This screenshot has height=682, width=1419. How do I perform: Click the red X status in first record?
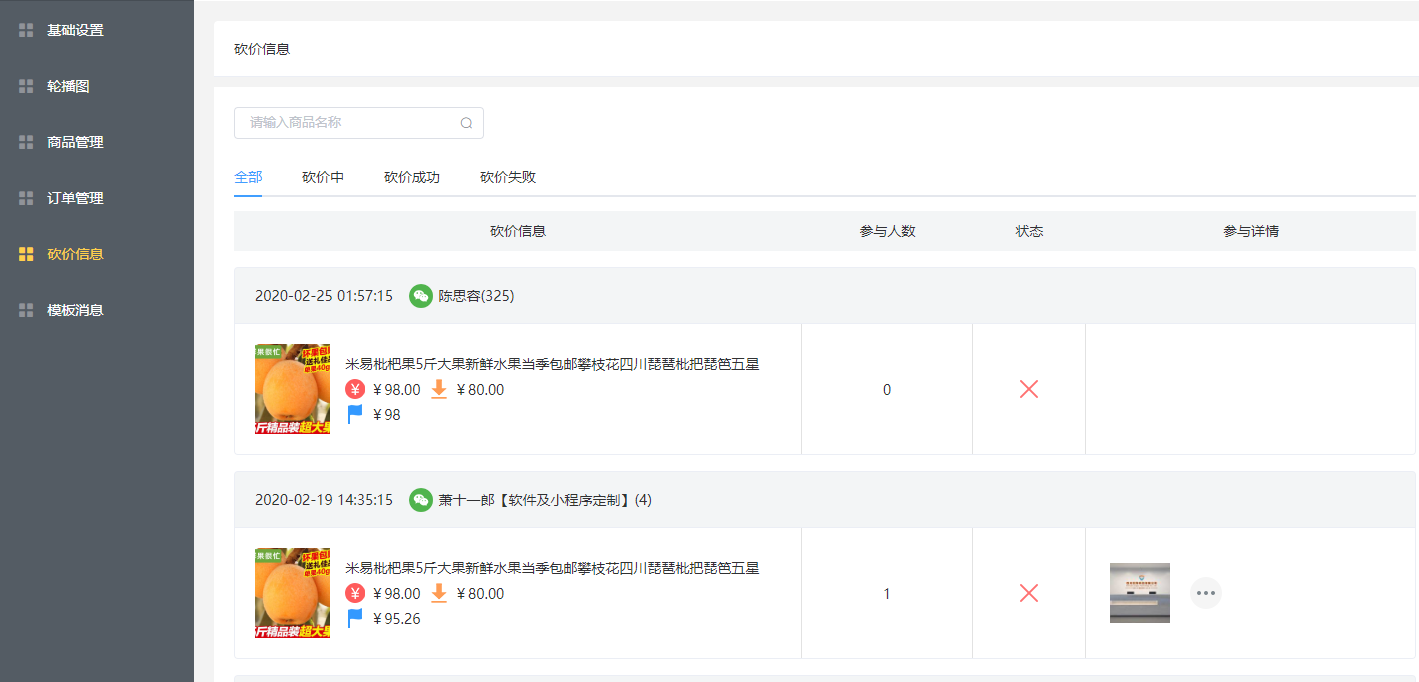click(1029, 390)
